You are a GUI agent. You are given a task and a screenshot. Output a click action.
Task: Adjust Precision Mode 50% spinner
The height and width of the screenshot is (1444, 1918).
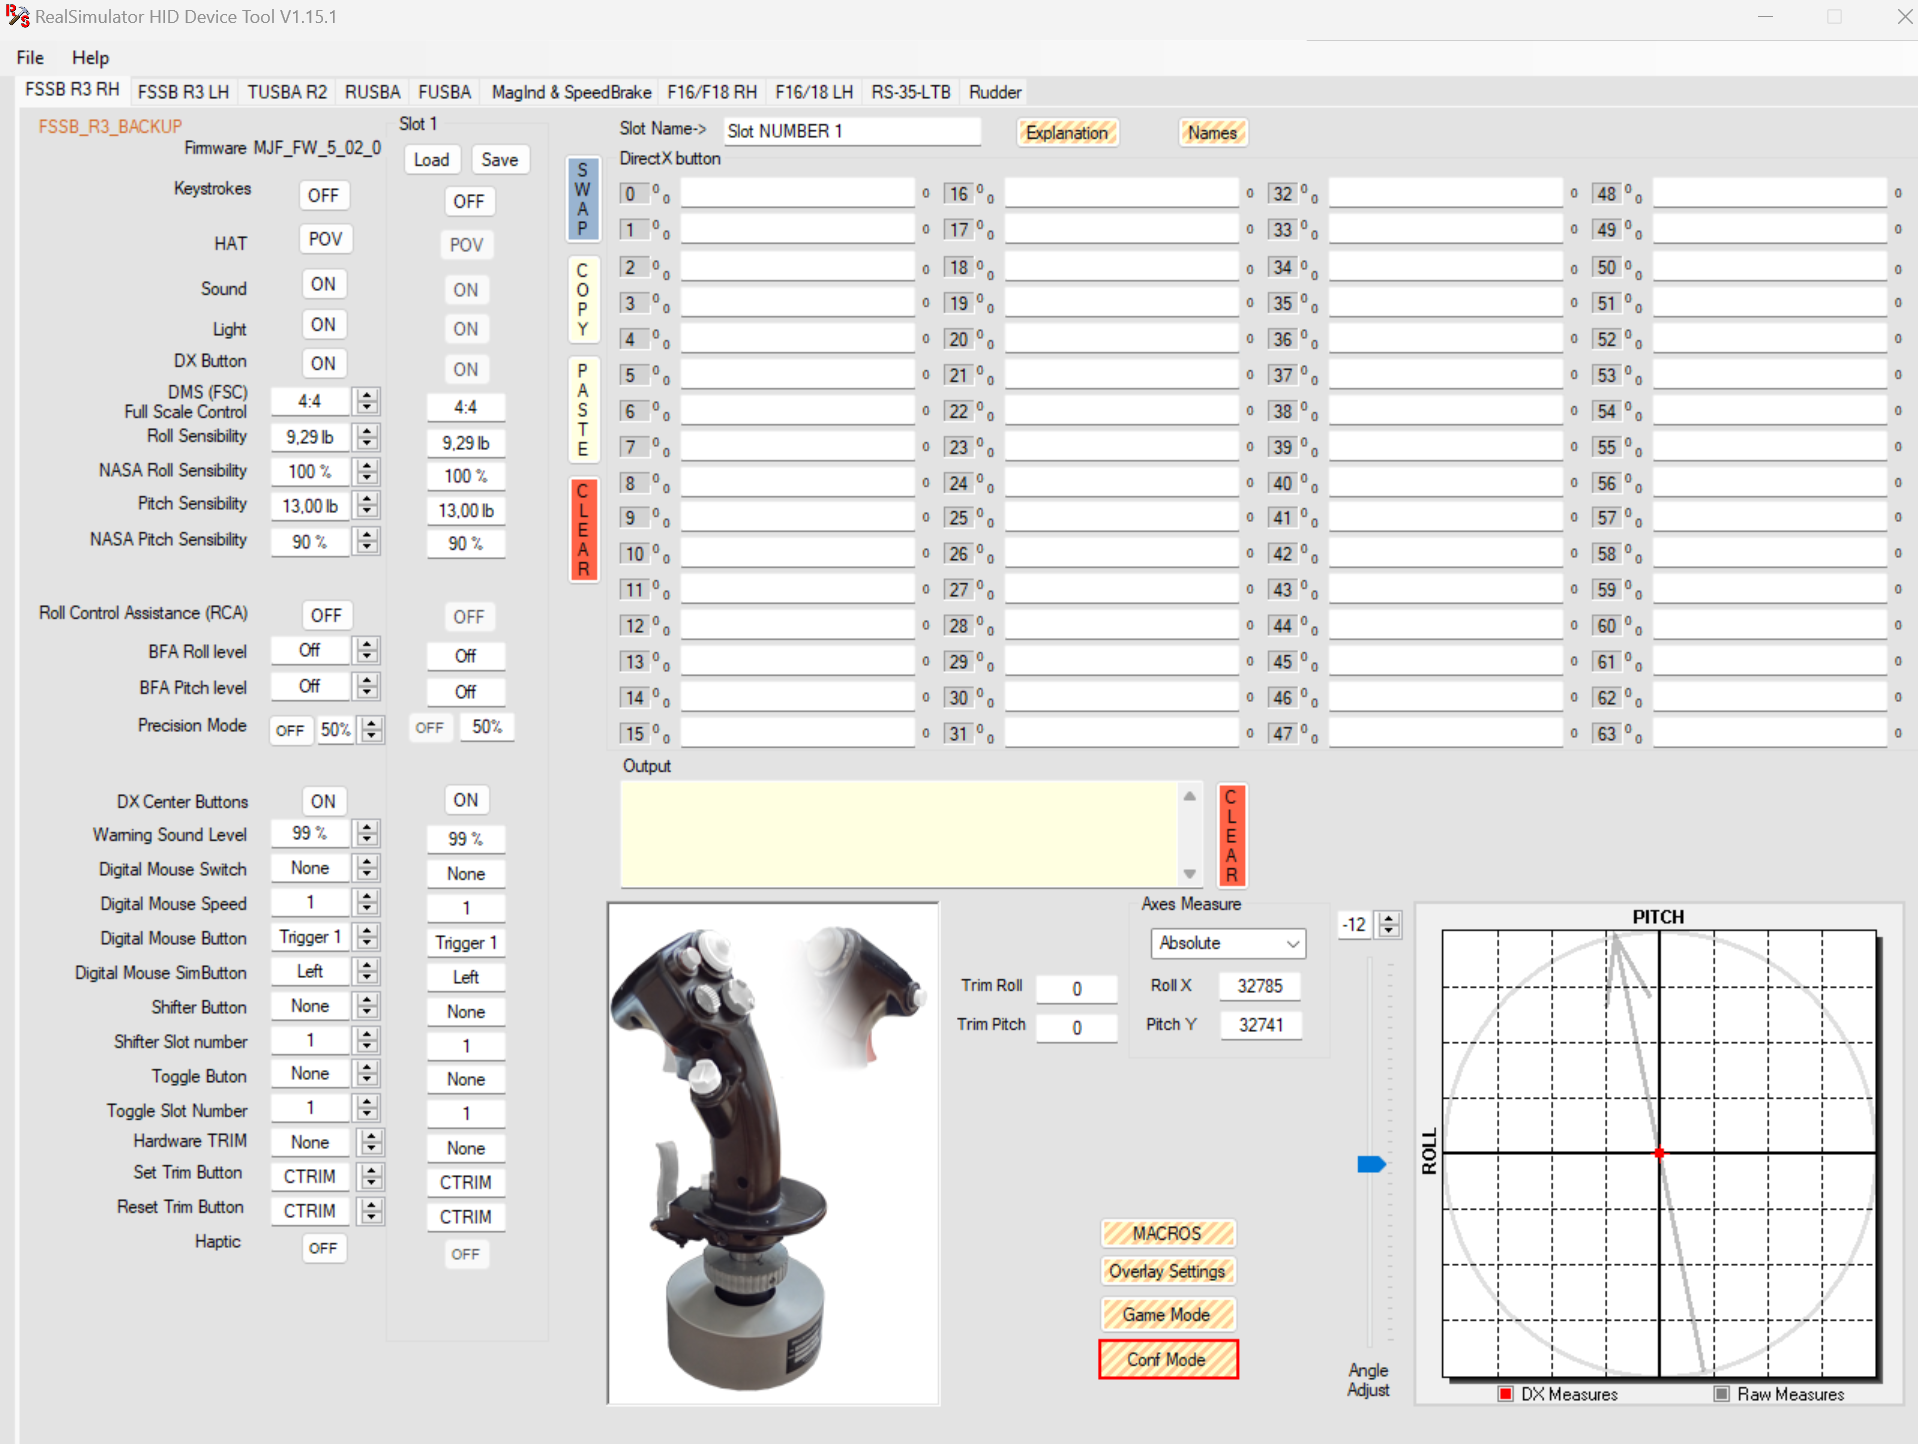(371, 730)
